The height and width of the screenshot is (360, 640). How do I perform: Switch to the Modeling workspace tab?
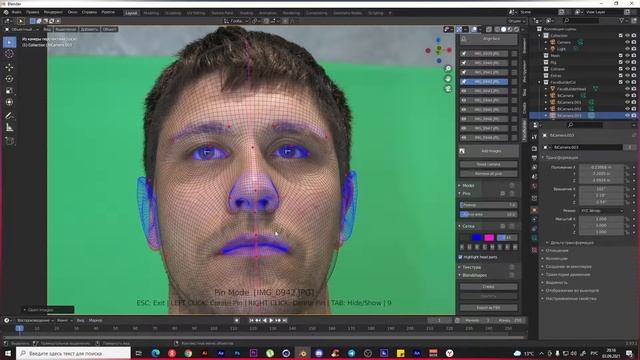click(x=151, y=13)
